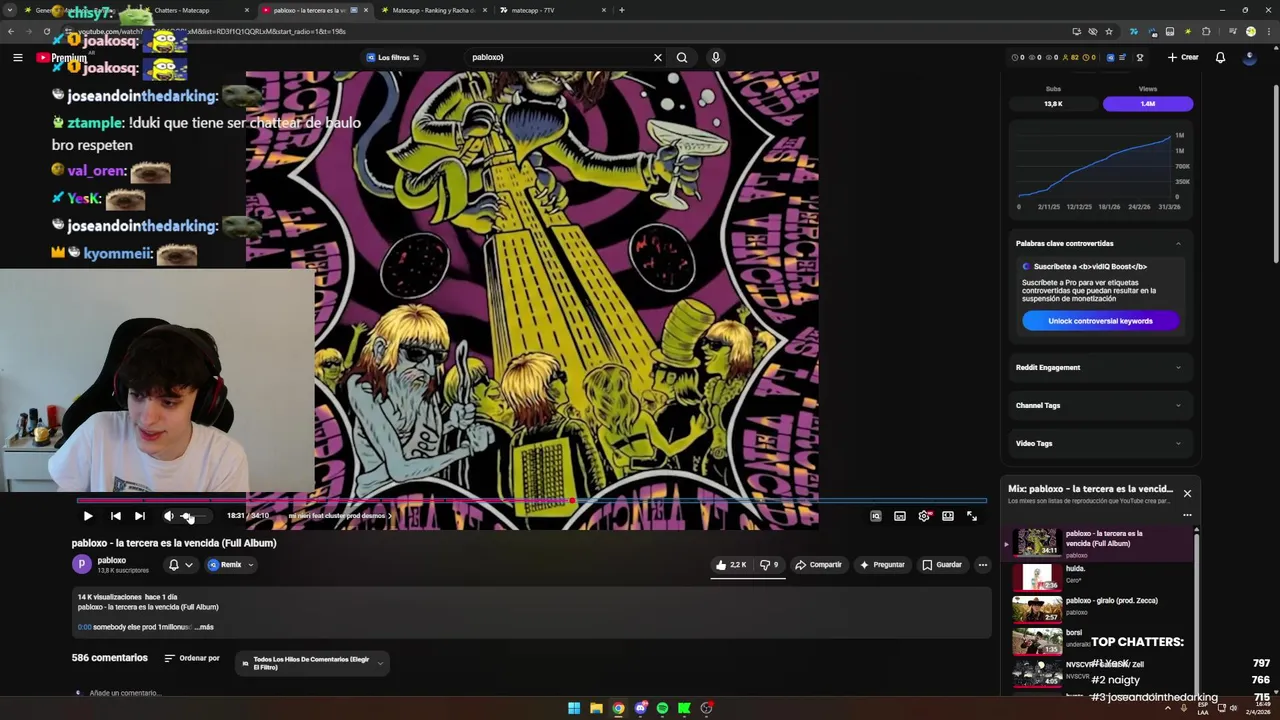Viewport: 1280px width, 720px height.
Task: Open Chrome three-dot menu
Action: [x=1268, y=31]
